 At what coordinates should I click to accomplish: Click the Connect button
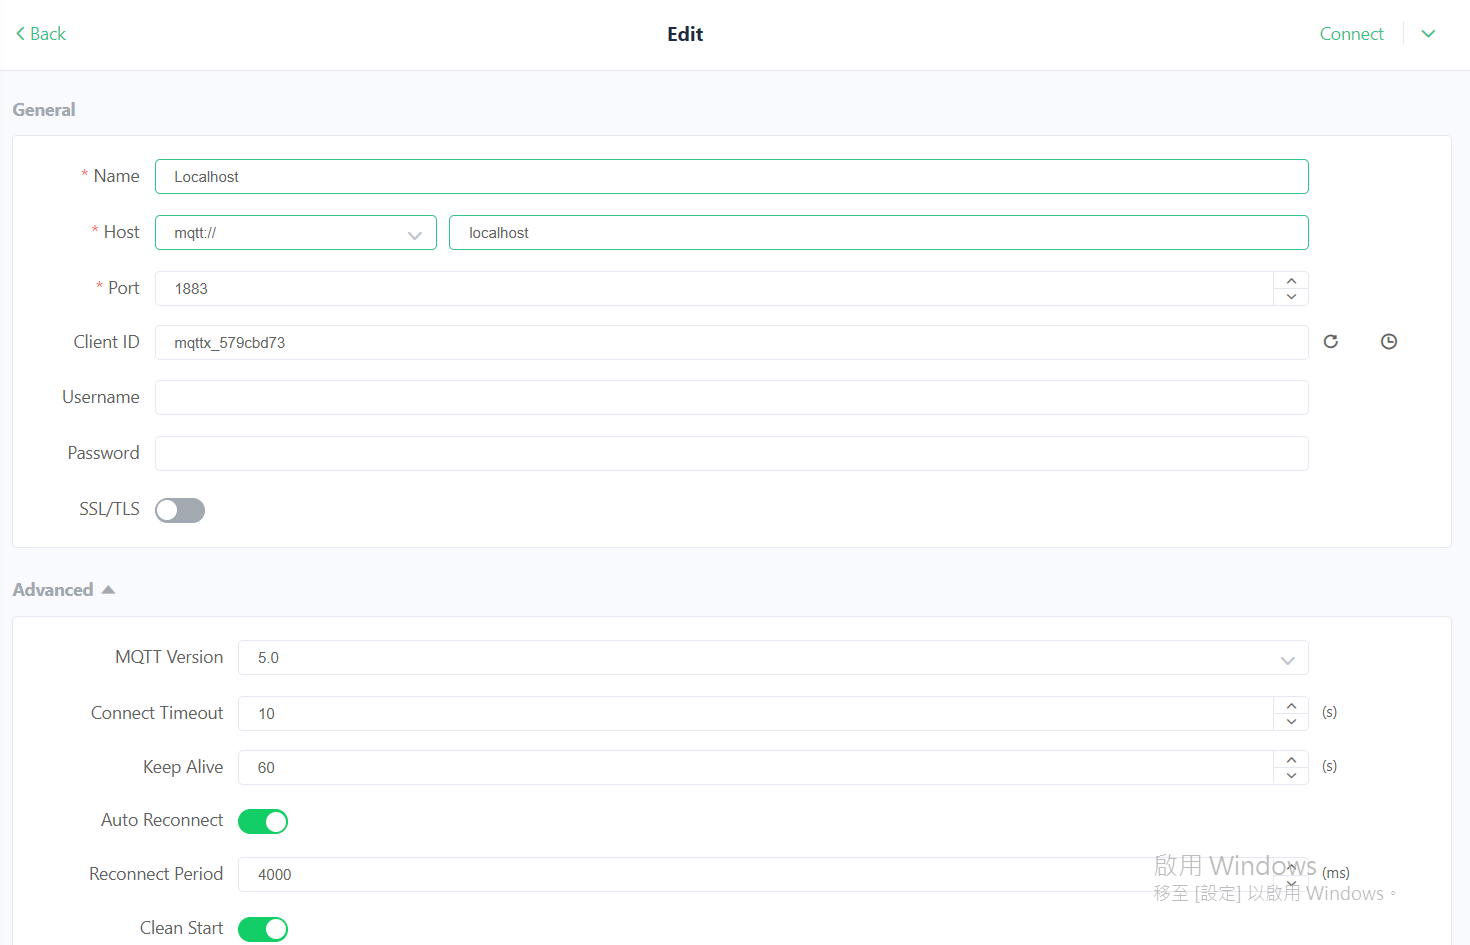[1351, 34]
